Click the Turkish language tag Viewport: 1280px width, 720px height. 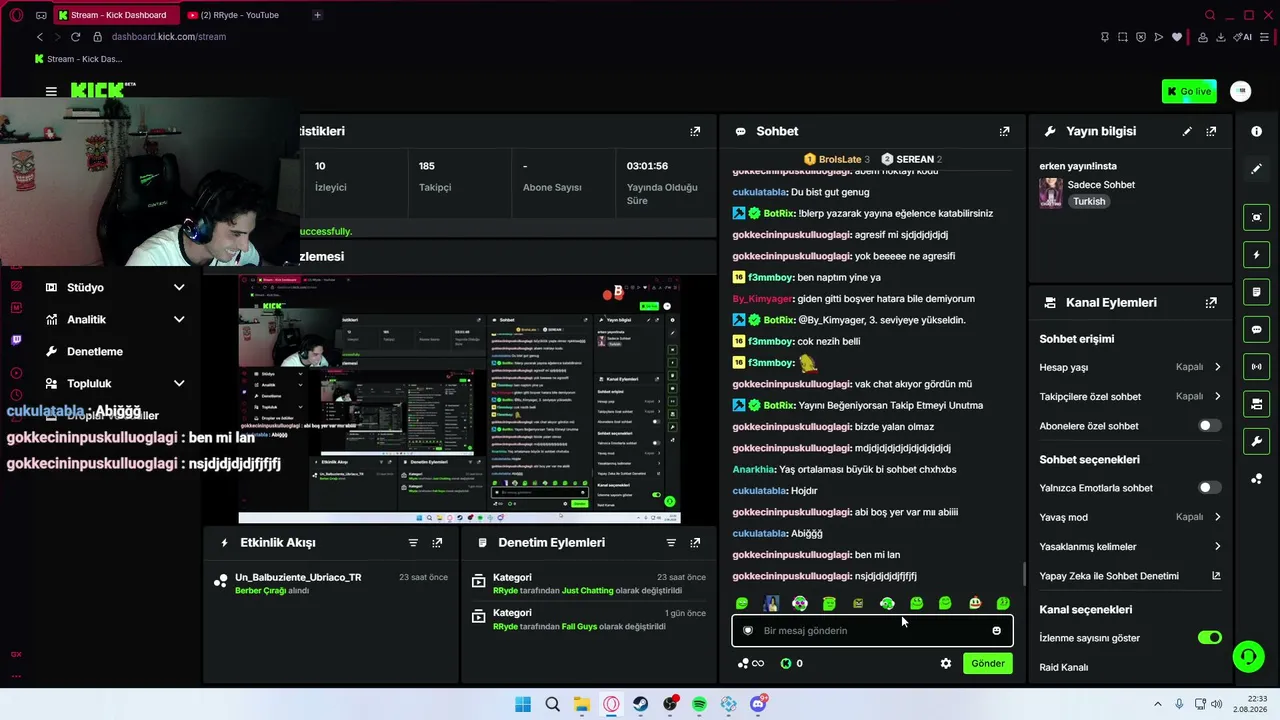pyautogui.click(x=1089, y=201)
